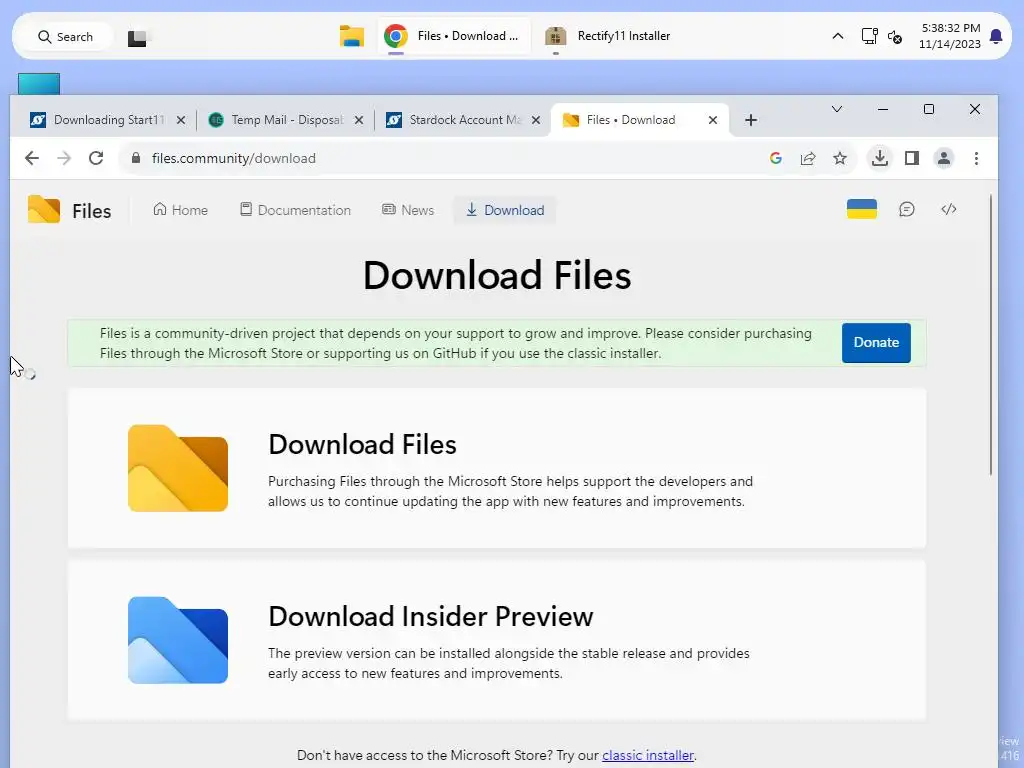The height and width of the screenshot is (768, 1024).
Task: Open the source code brackets icon
Action: [948, 209]
